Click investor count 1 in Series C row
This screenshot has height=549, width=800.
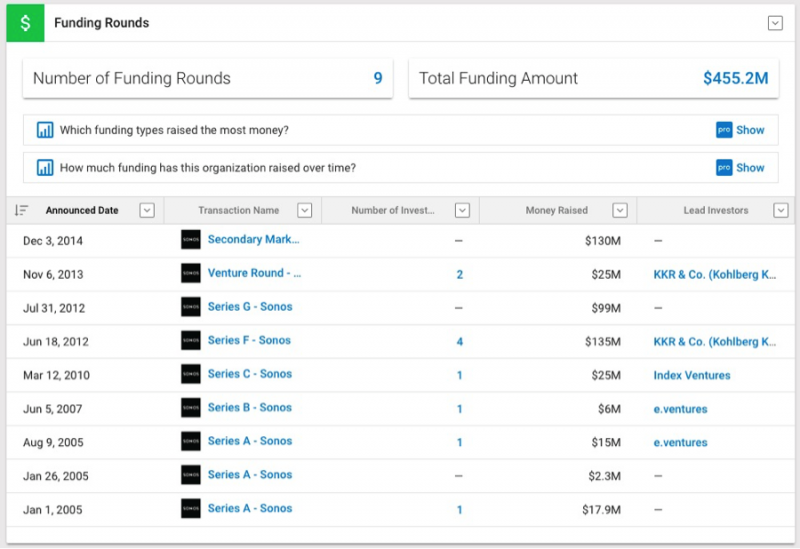coord(460,376)
